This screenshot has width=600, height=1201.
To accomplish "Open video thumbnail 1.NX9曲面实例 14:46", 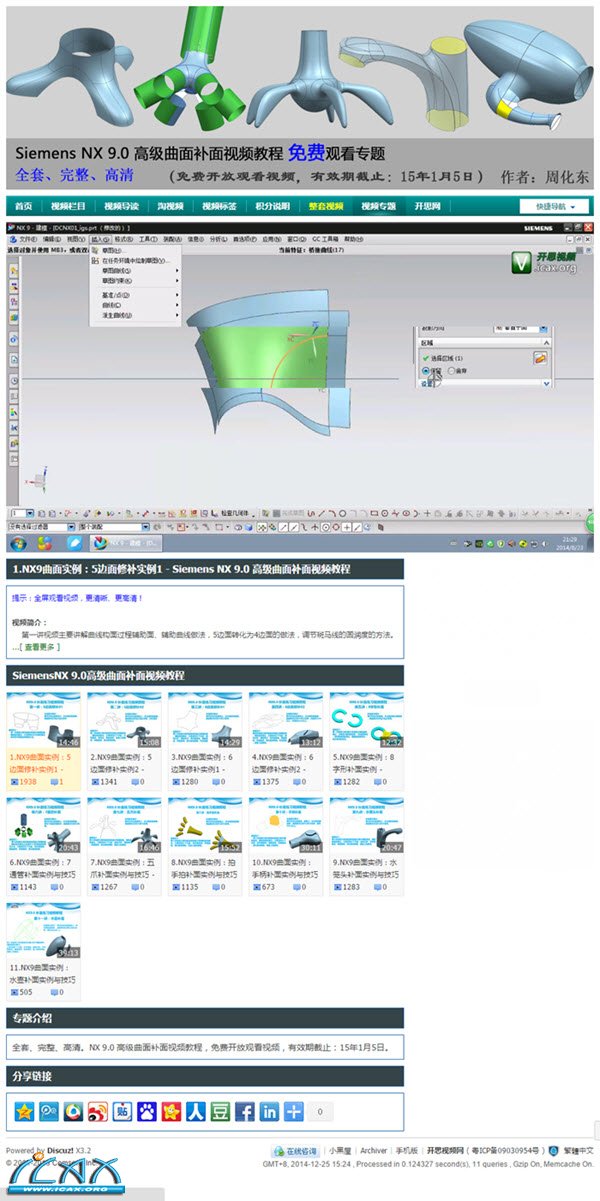I will pos(43,720).
